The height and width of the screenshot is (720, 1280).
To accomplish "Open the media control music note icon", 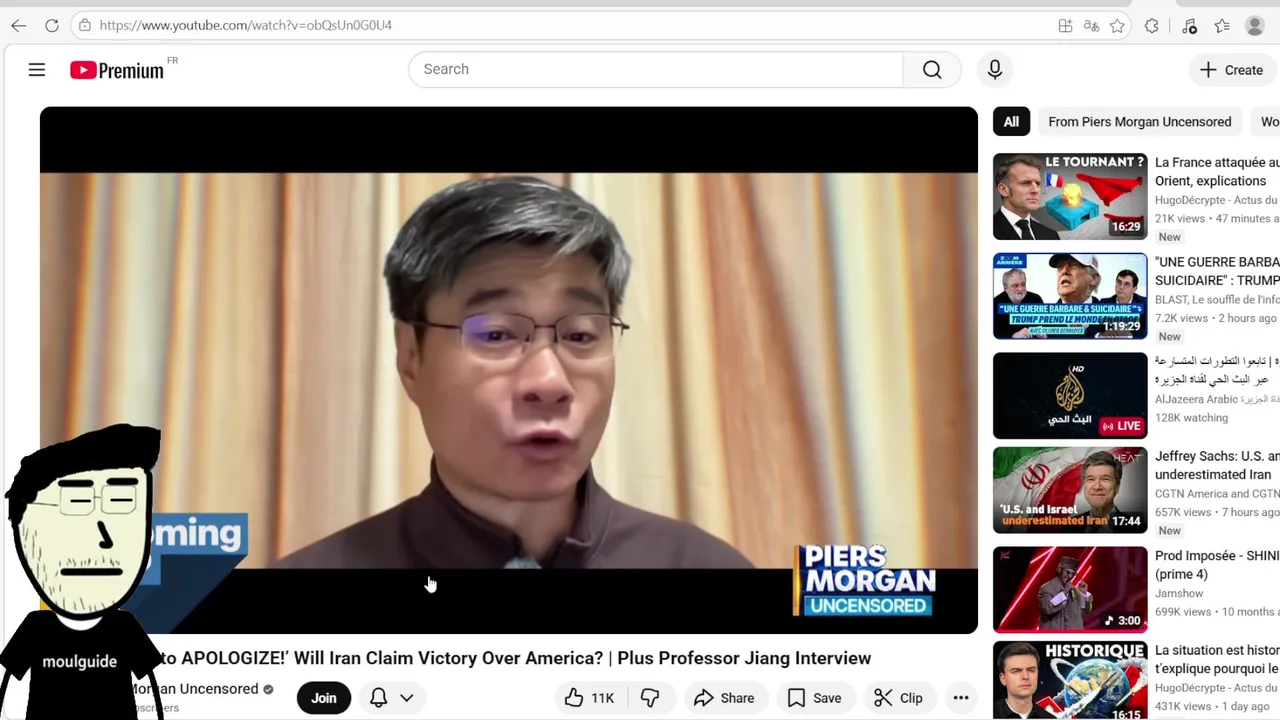I will [1189, 26].
